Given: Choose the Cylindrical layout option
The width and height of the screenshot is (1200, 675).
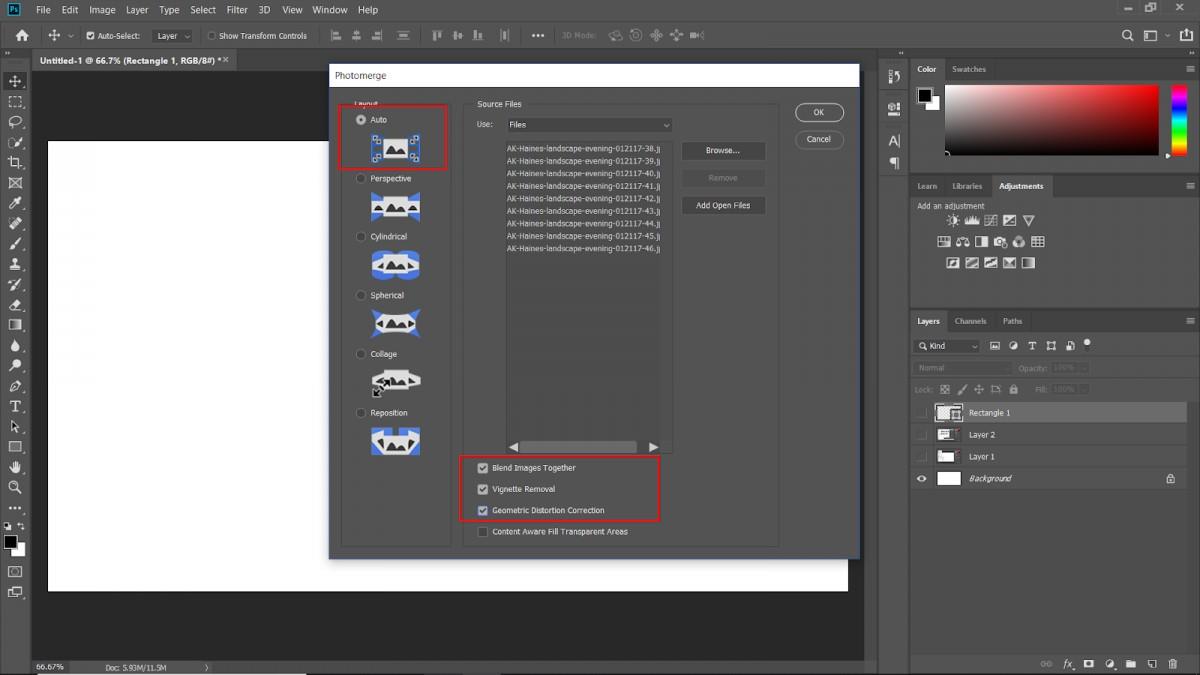Looking at the screenshot, I should pos(361,237).
